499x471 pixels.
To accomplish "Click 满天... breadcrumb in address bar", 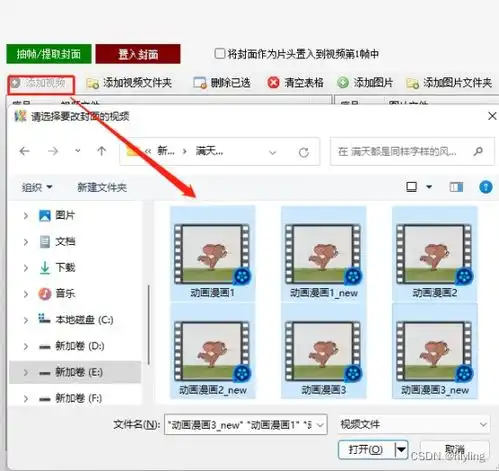I will coord(209,151).
